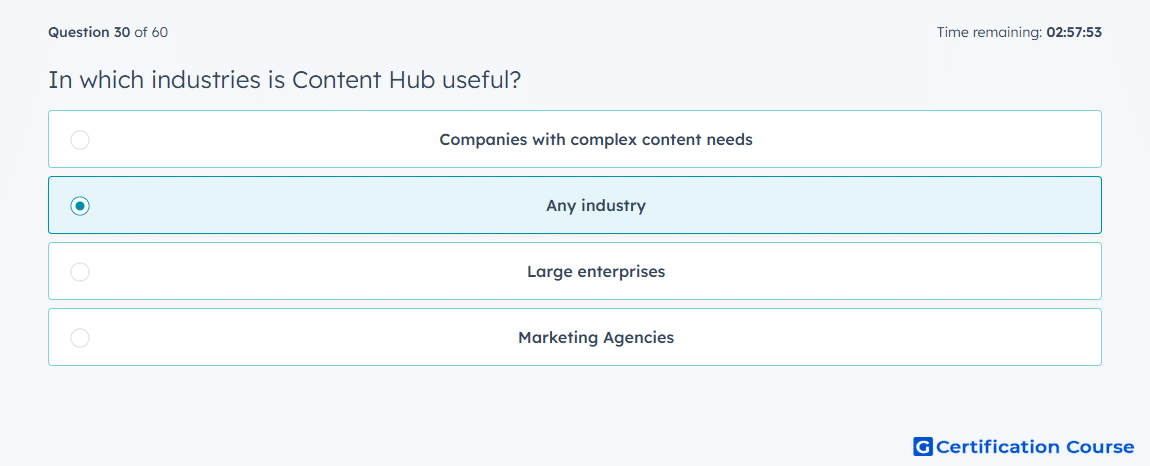Click the word "useful?" in the question
This screenshot has height=466, width=1150.
pyautogui.click(x=480, y=80)
